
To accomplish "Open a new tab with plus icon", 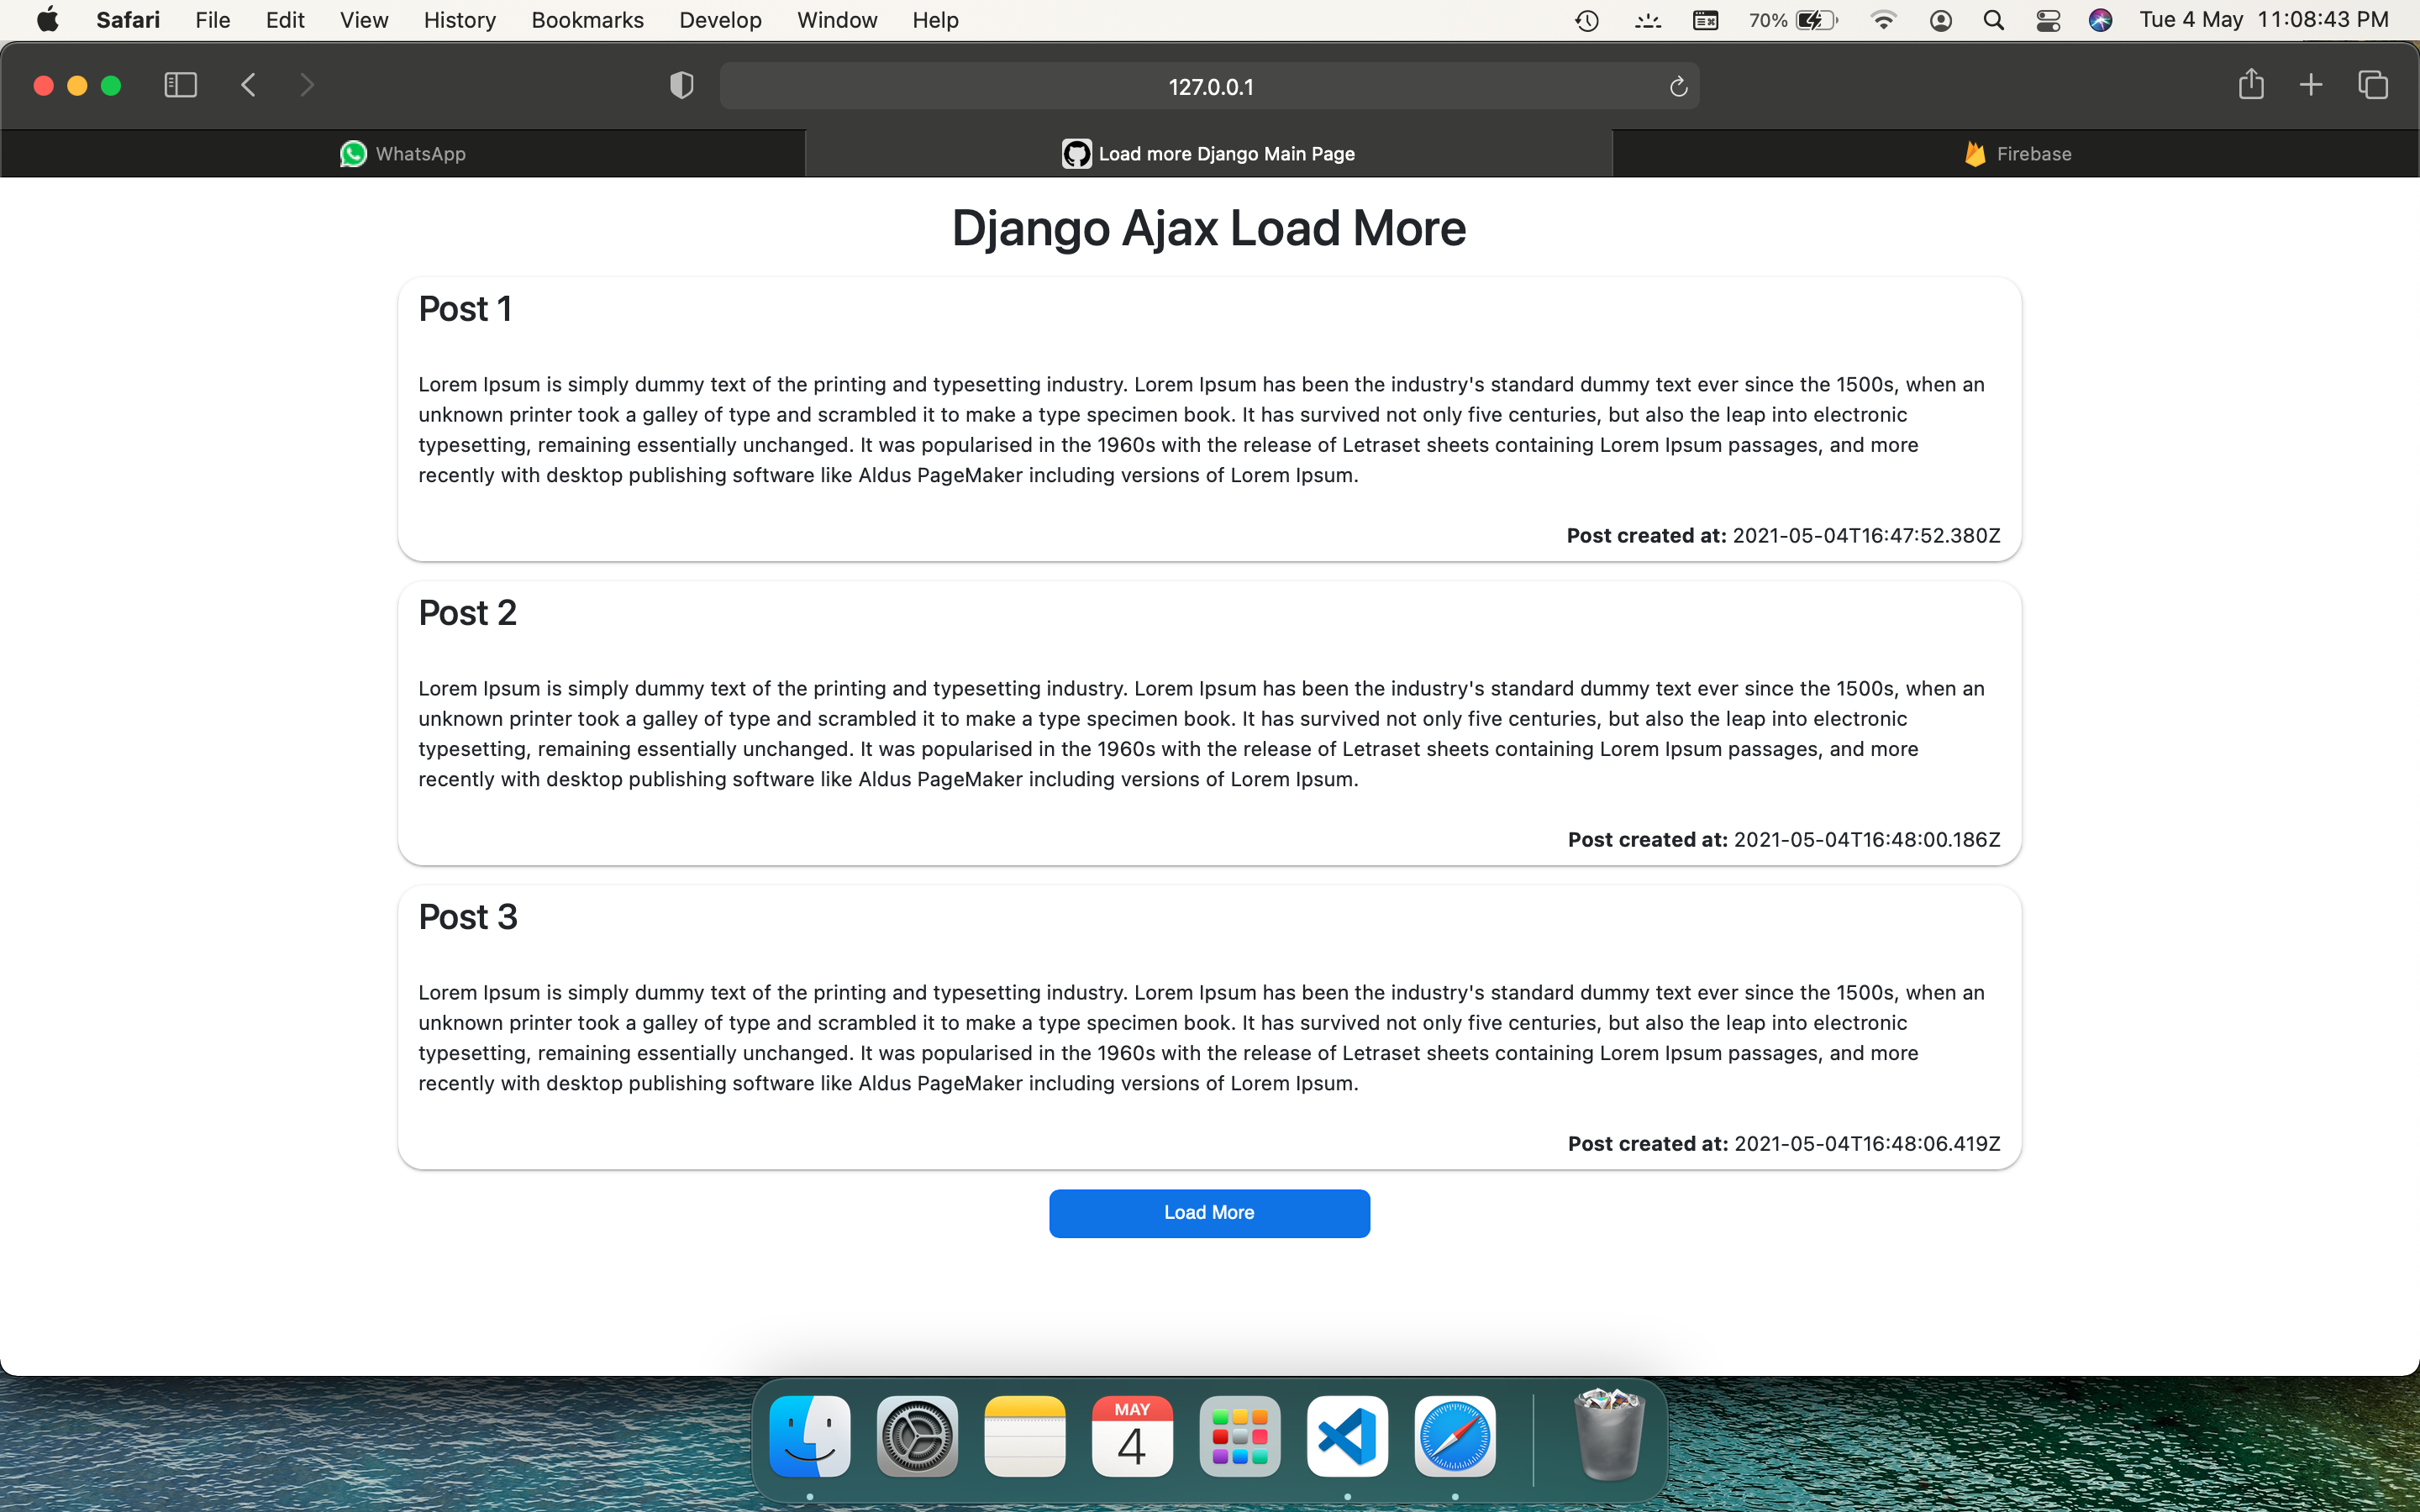I will (2310, 85).
